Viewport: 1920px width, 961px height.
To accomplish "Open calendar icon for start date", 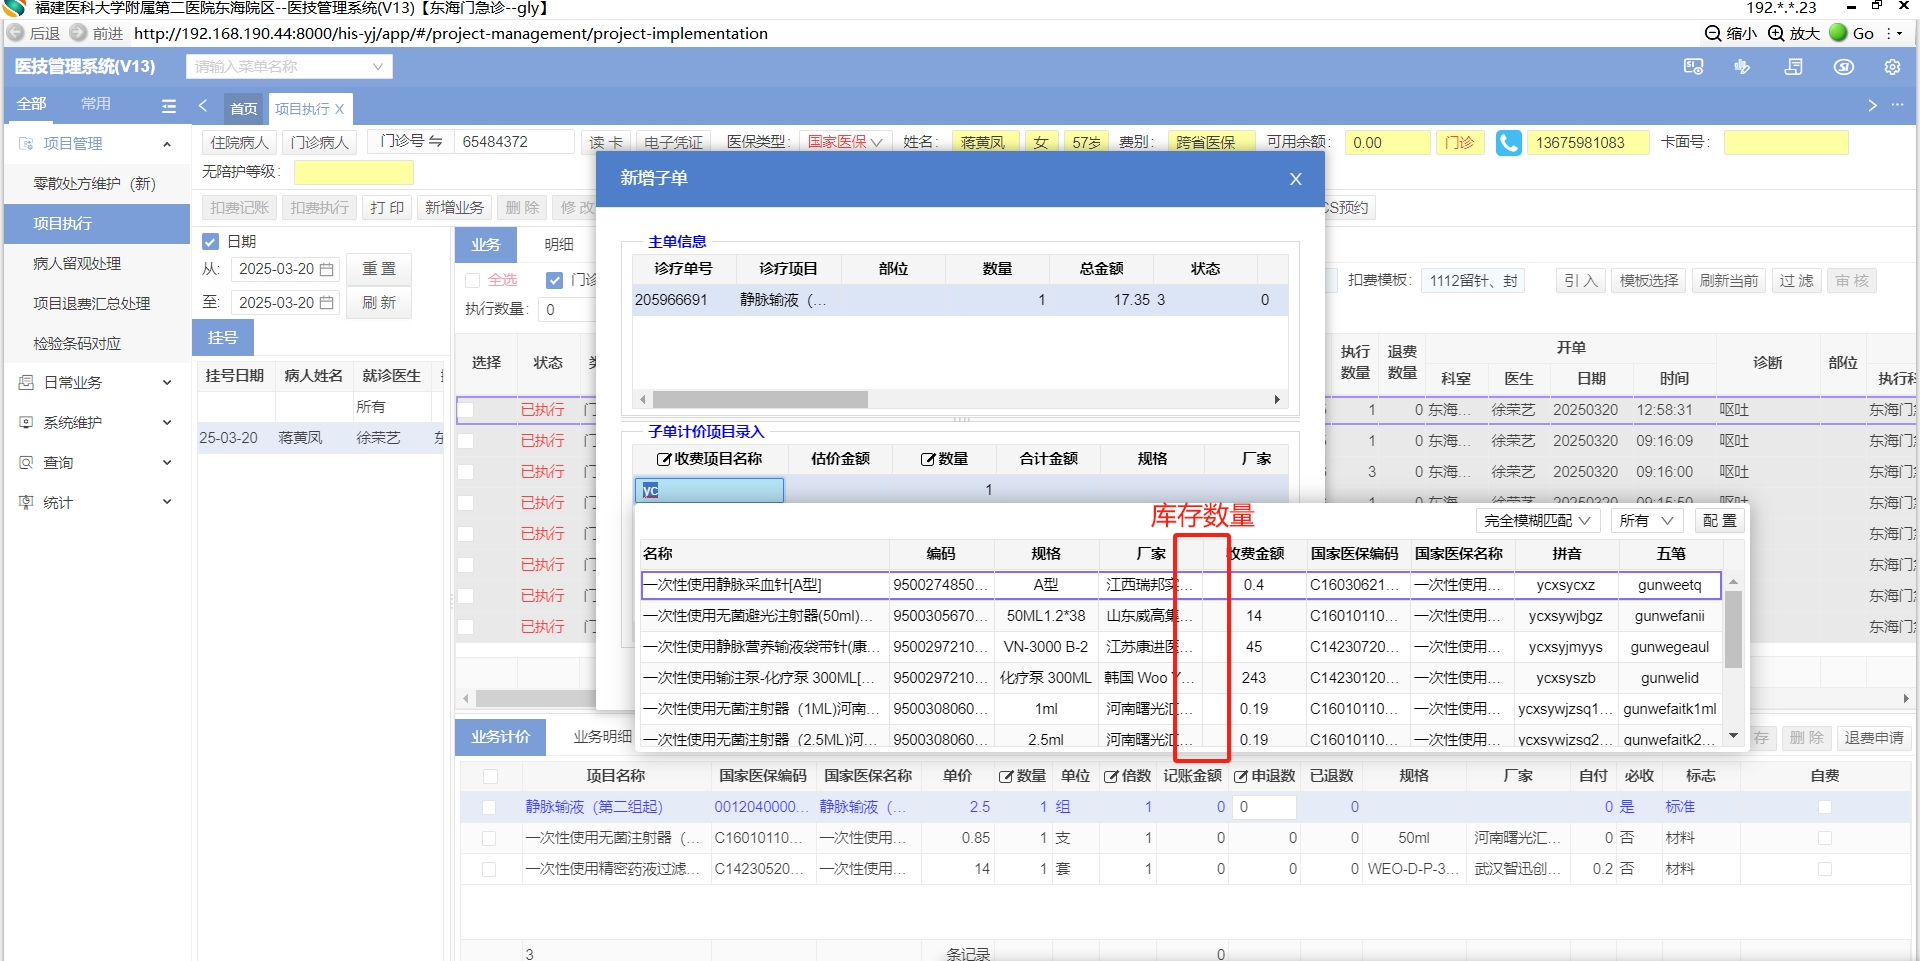I will point(326,270).
